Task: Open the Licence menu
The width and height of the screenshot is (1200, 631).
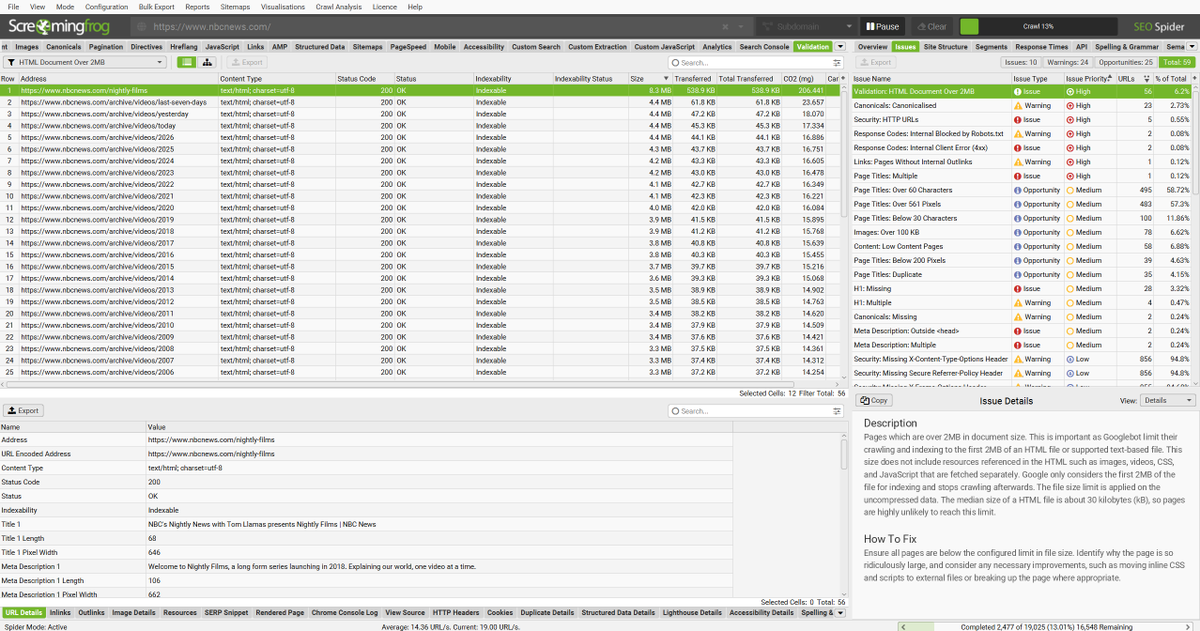Action: (384, 7)
